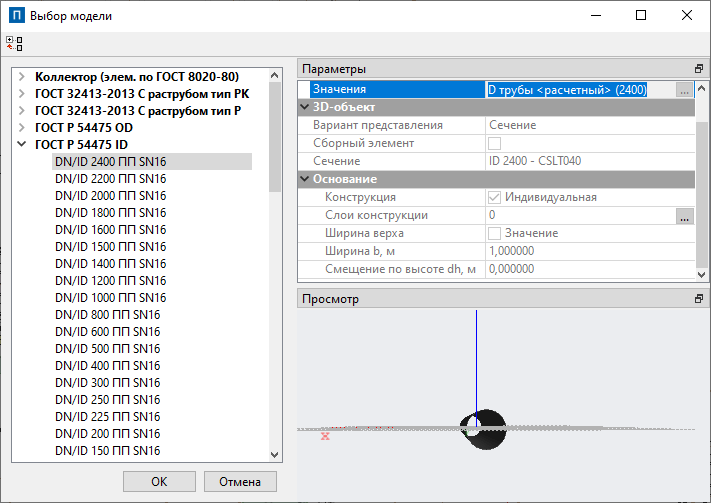Select DN/ID 1600 ПП SN16 model

point(111,230)
